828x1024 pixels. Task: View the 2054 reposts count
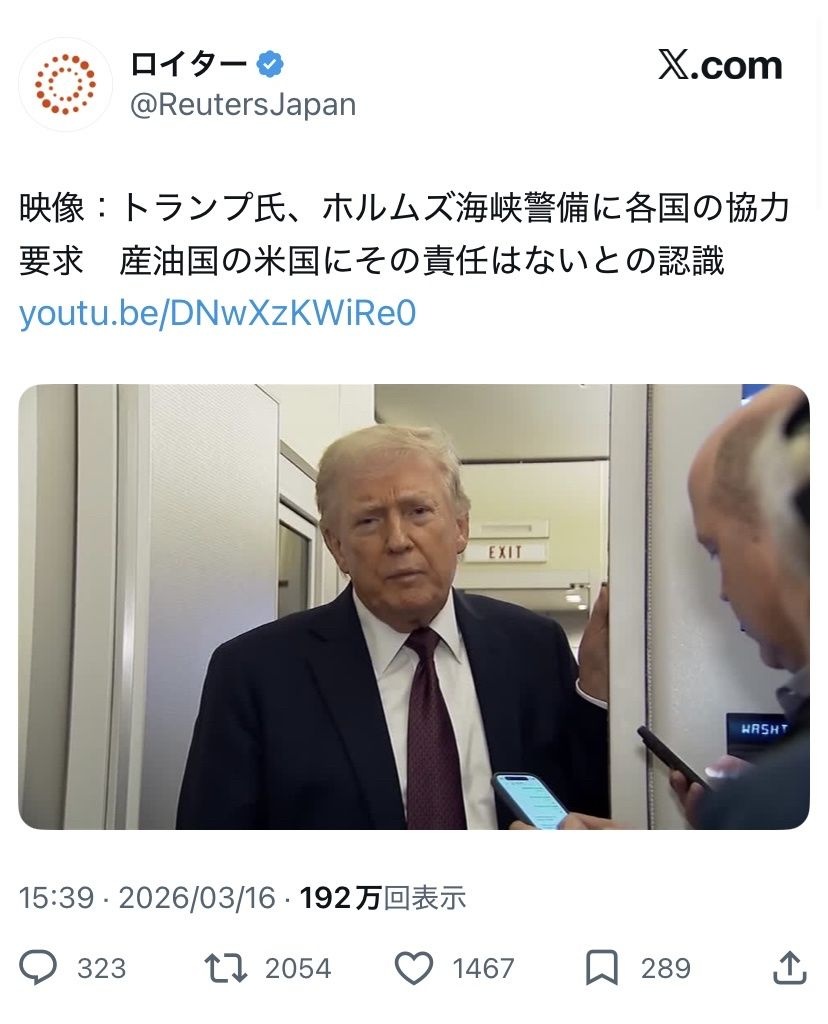[298, 968]
